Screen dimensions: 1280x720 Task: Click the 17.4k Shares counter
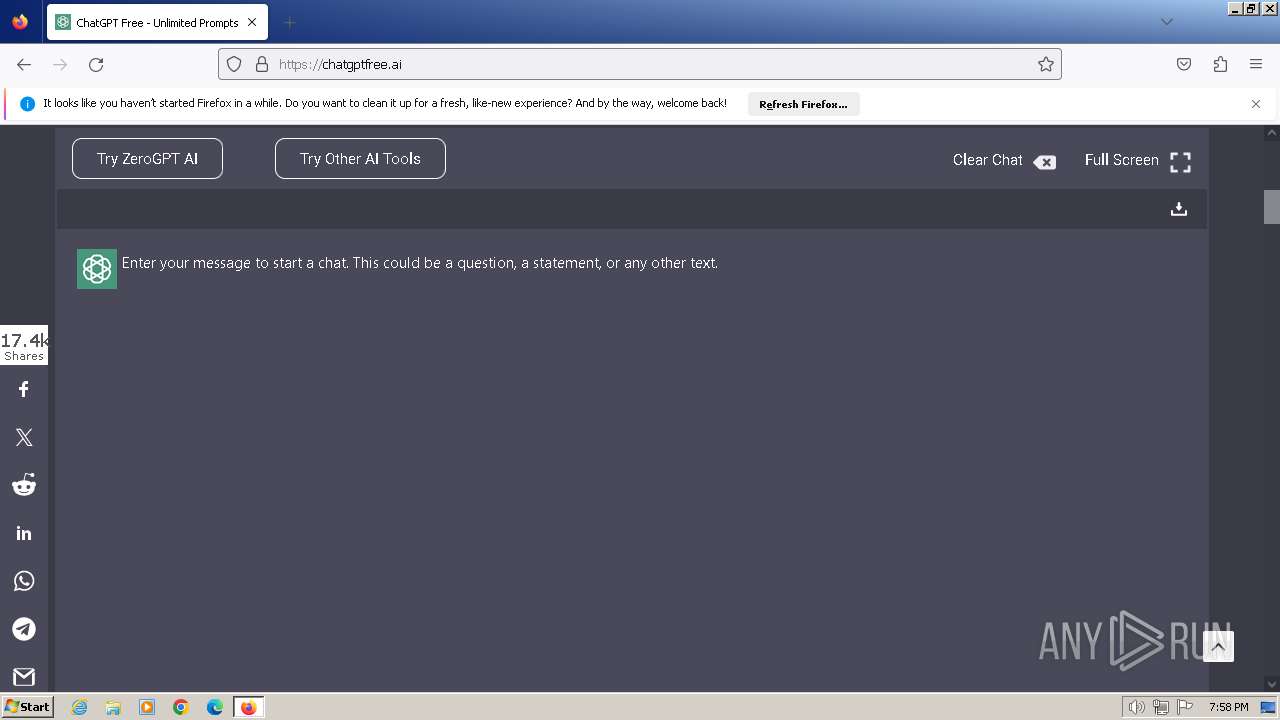coord(24,345)
